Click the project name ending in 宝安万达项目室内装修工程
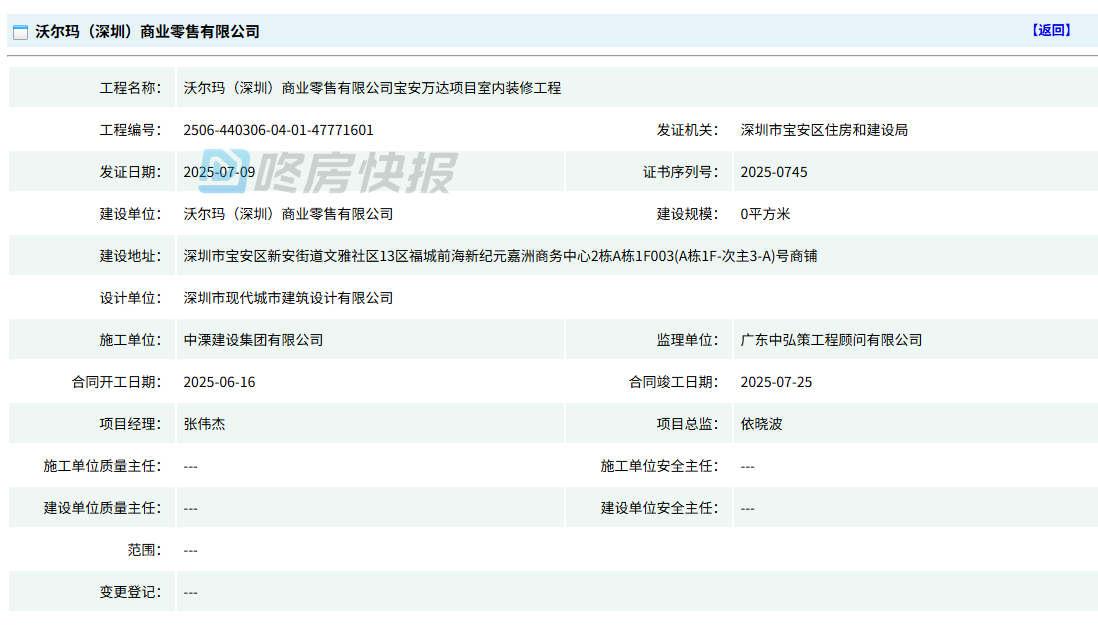The image size is (1098, 634). pos(373,88)
